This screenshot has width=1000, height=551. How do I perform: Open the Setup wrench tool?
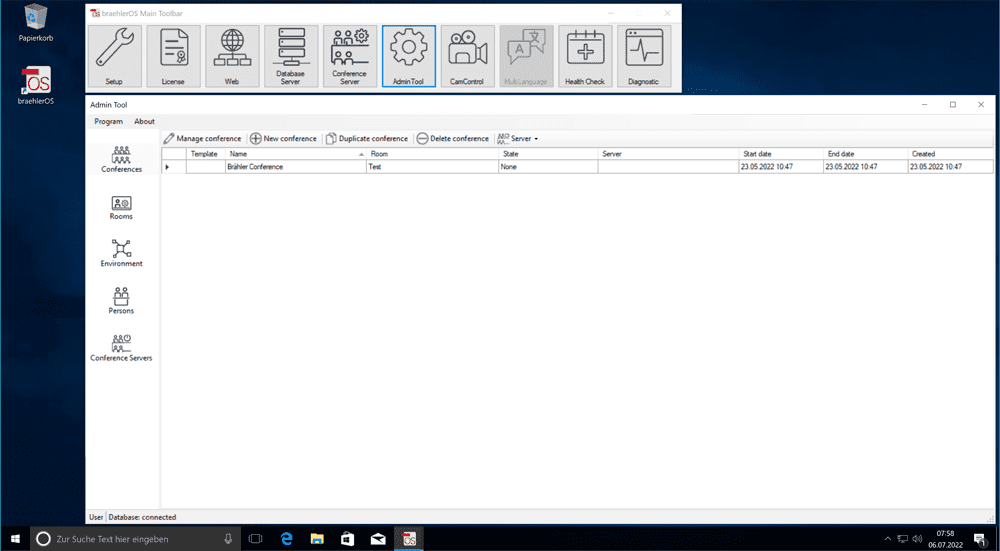click(x=114, y=56)
